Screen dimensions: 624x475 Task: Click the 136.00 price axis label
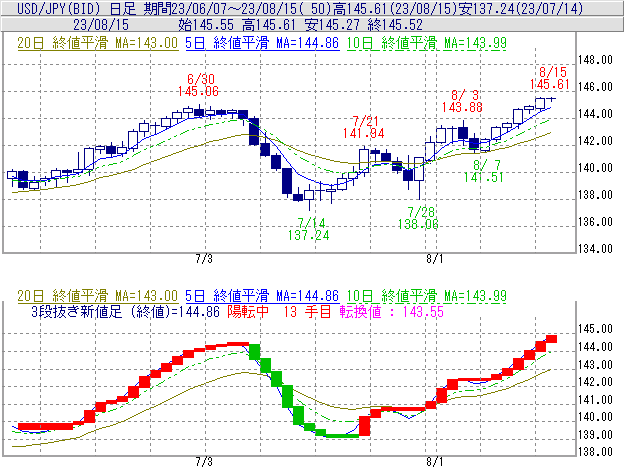point(595,222)
